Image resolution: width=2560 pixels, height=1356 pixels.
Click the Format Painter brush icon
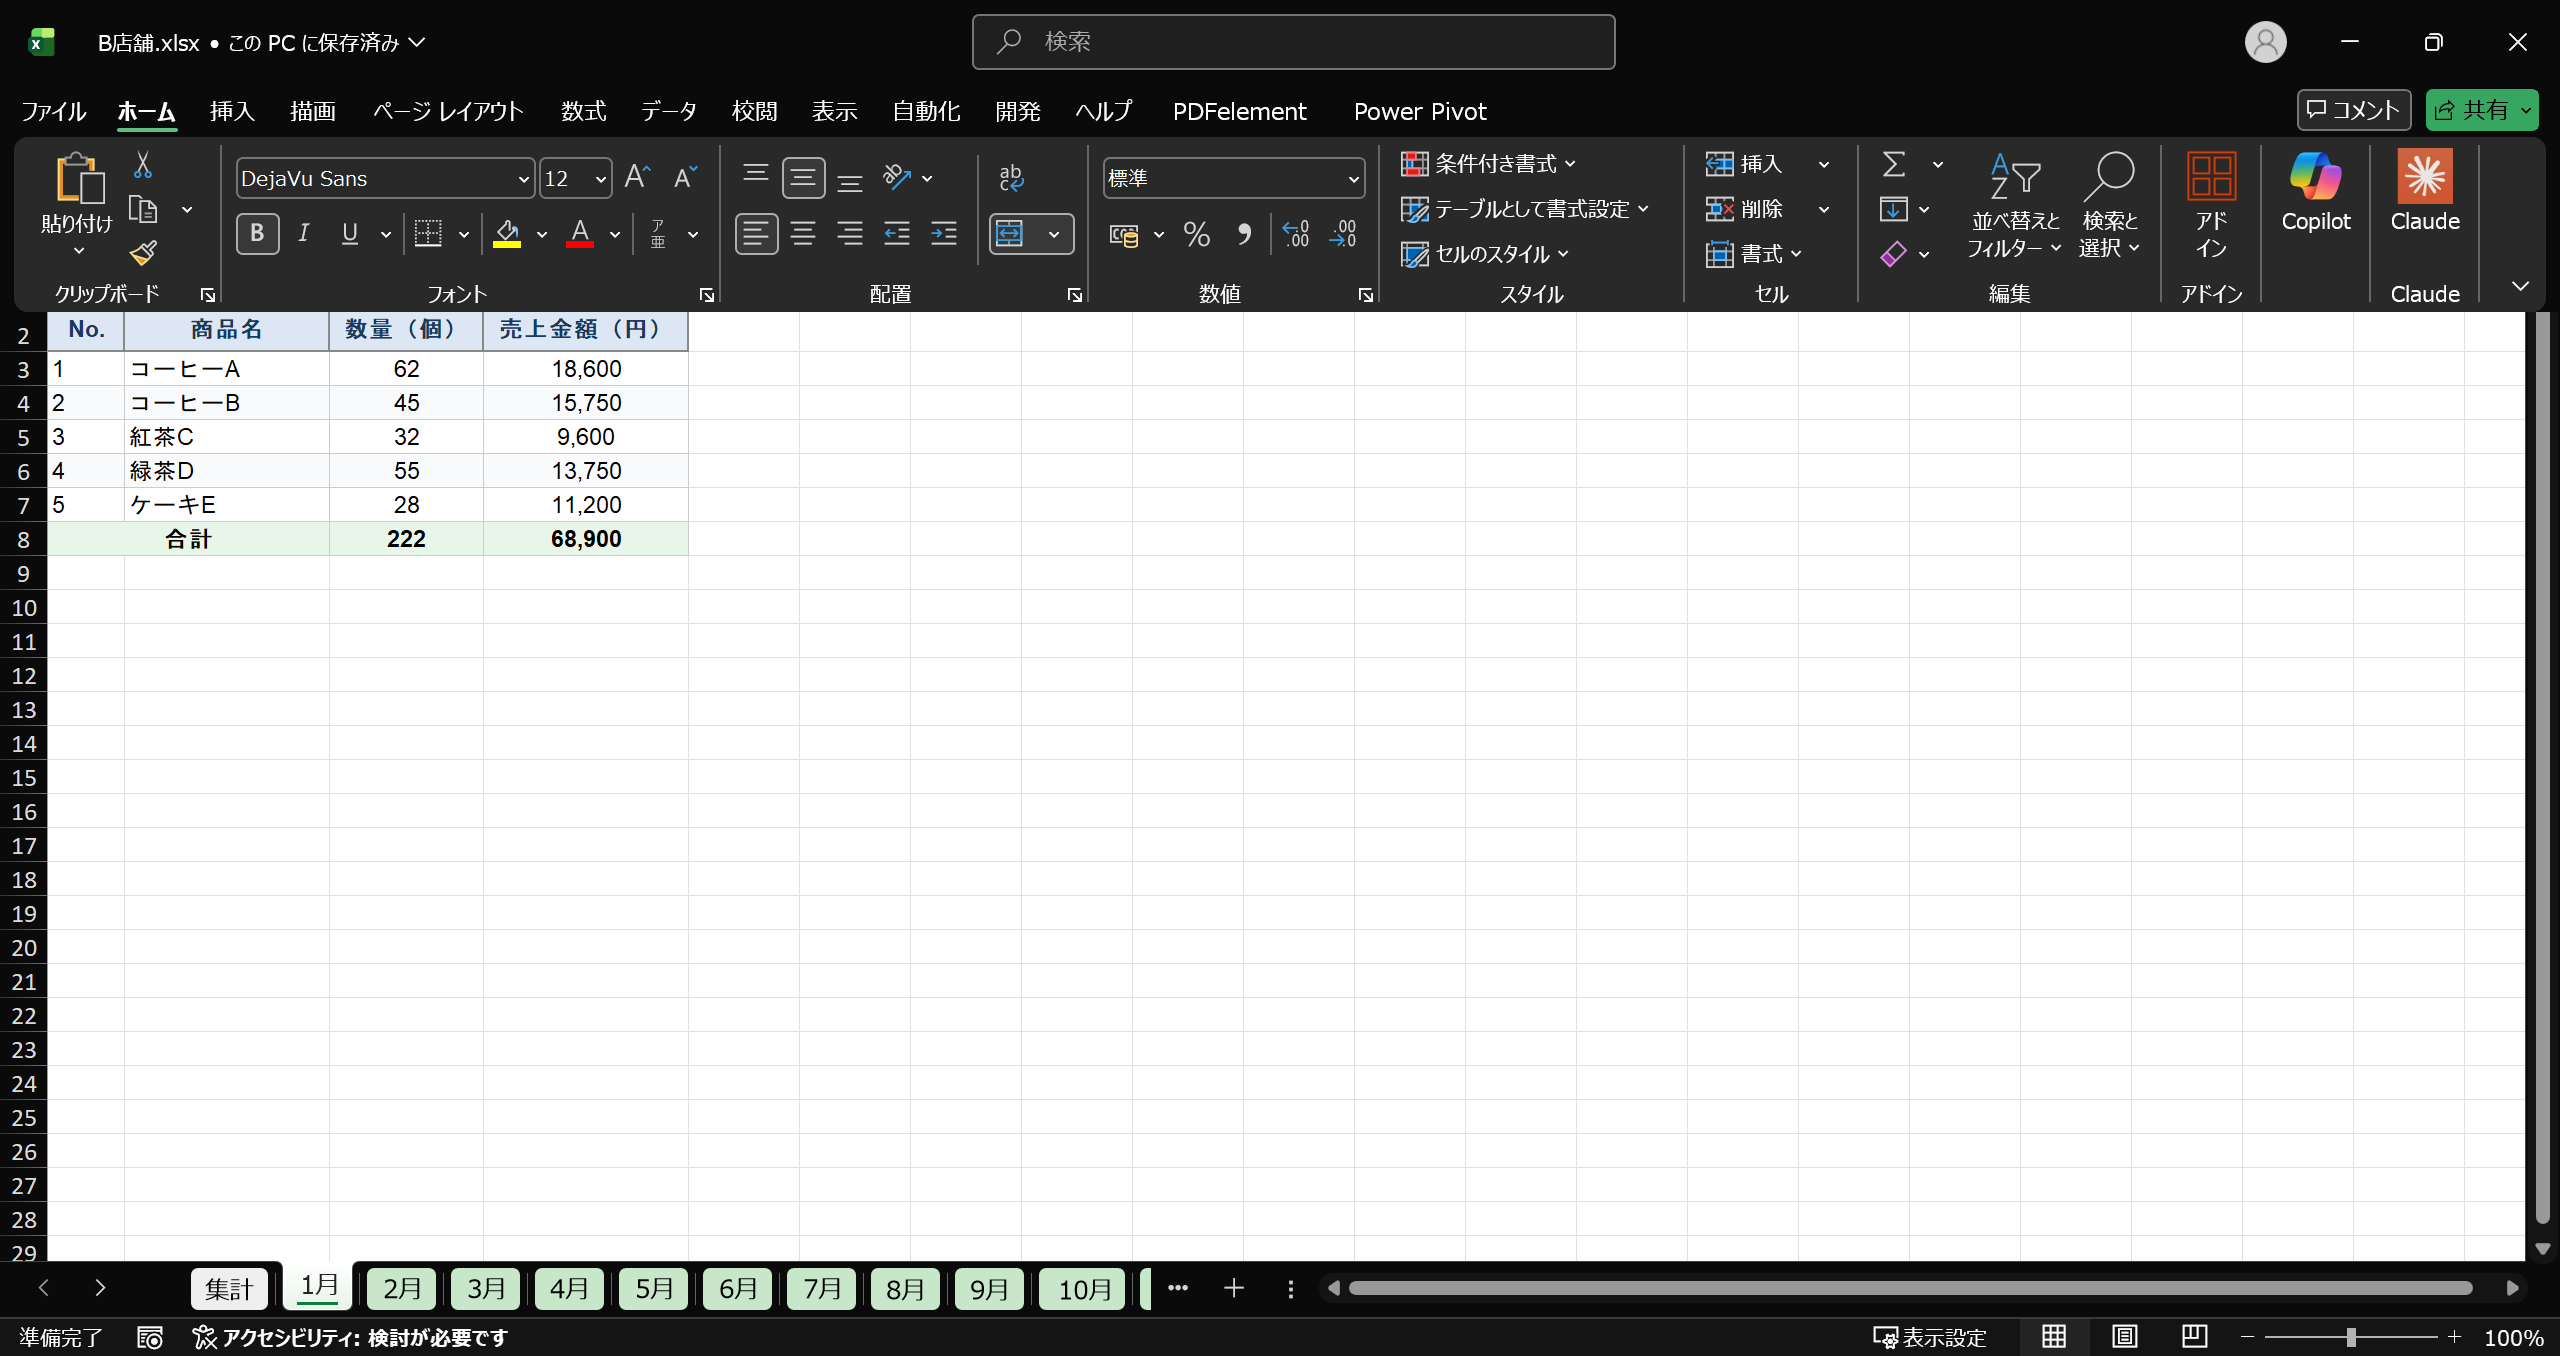(x=143, y=253)
